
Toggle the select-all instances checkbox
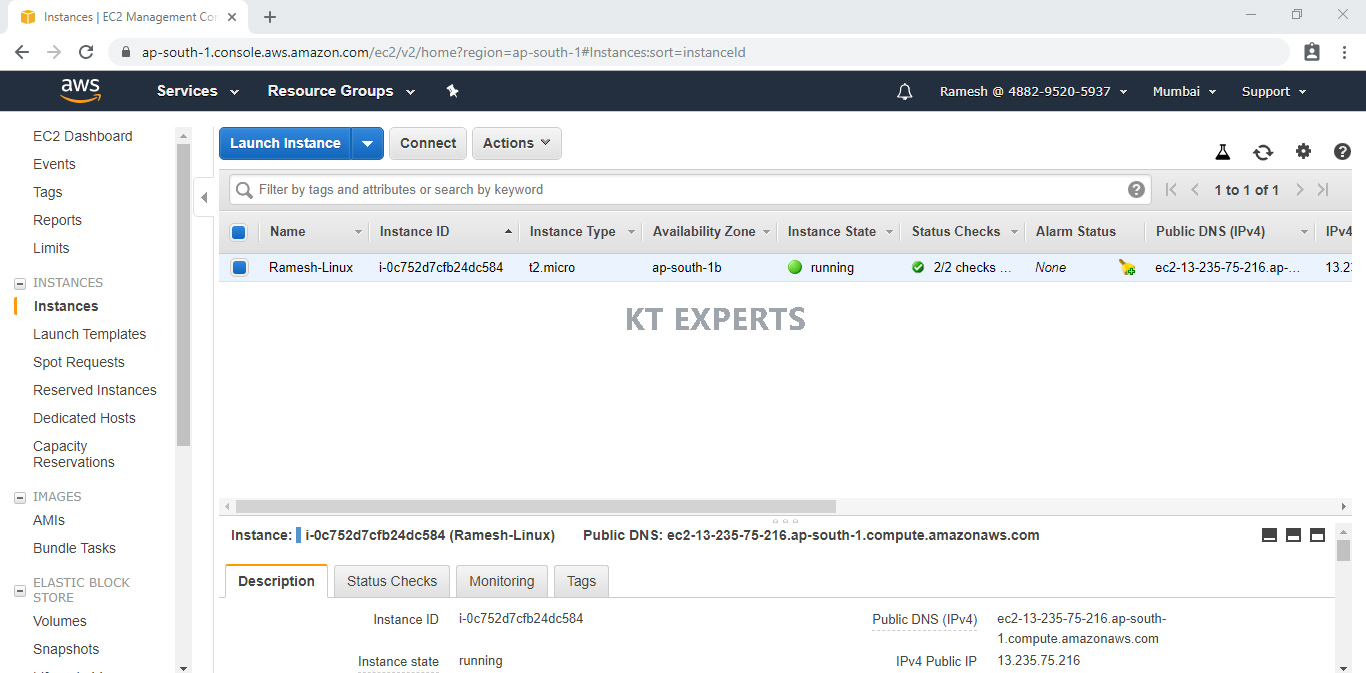pos(238,232)
